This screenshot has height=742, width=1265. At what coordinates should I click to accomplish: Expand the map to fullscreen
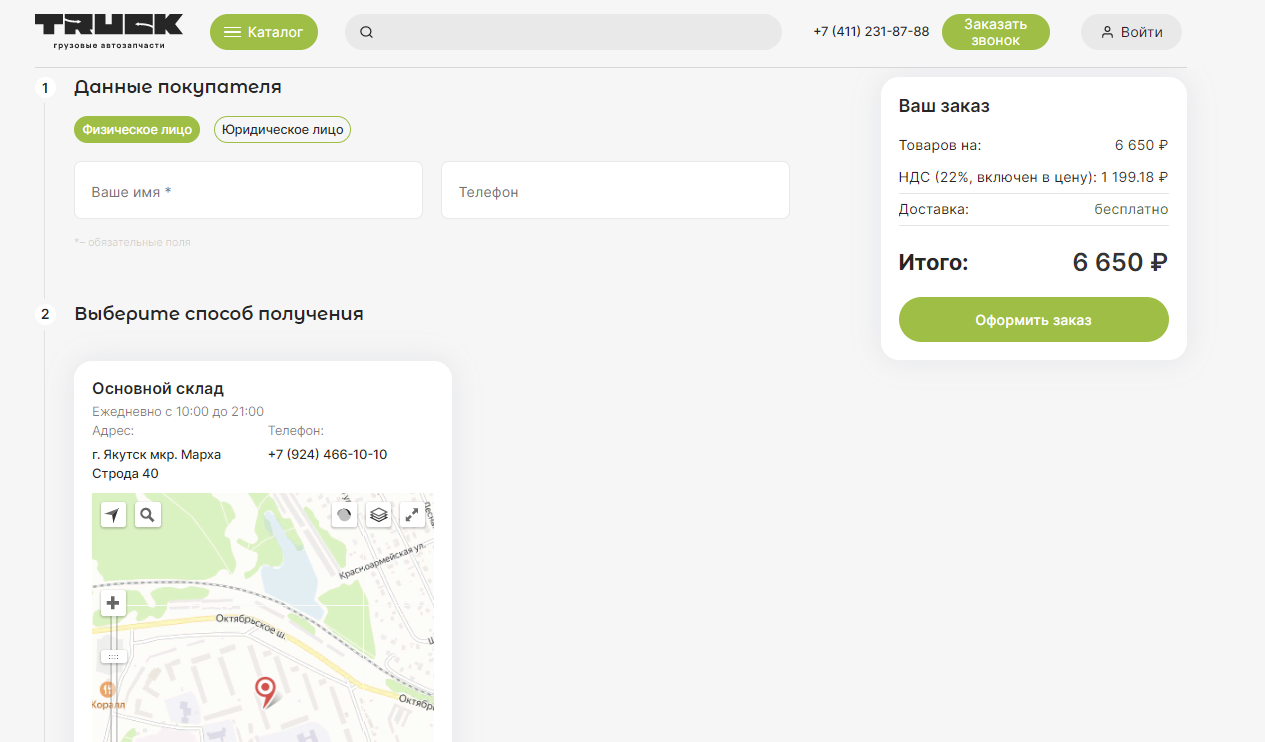click(x=412, y=515)
